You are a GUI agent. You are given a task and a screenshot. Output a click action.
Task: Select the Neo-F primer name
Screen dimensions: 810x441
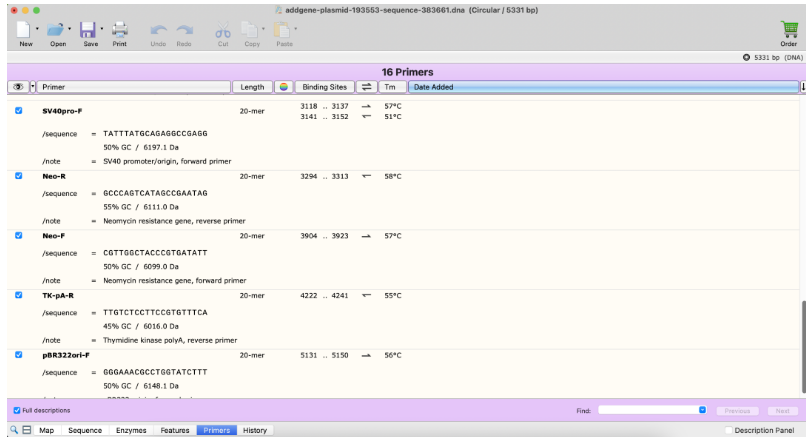click(x=54, y=236)
